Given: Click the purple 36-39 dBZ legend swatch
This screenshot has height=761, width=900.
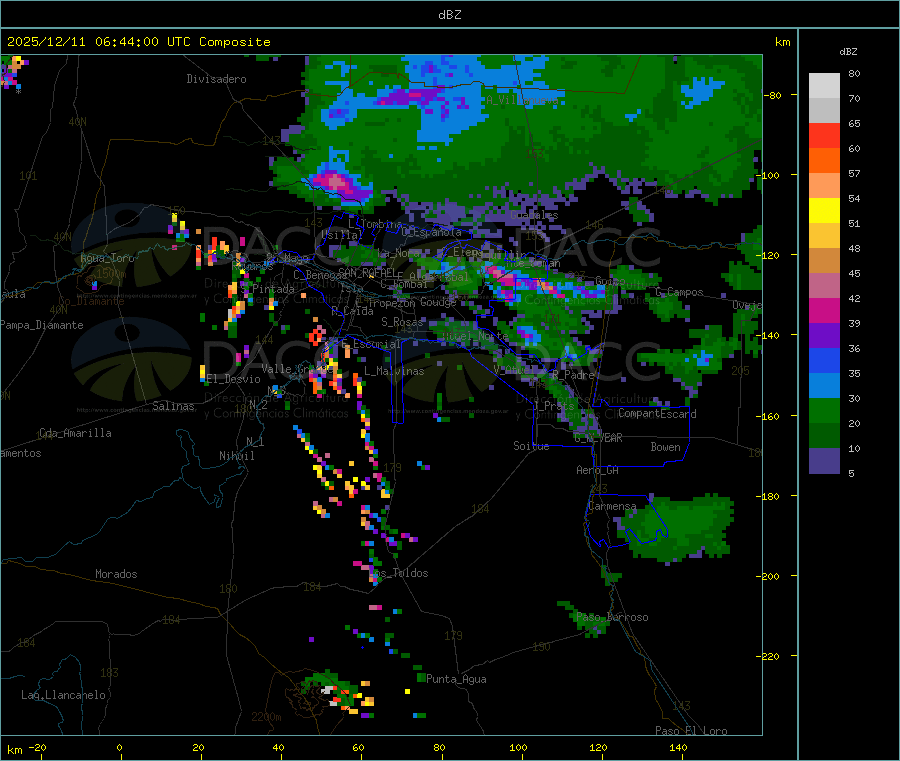Looking at the screenshot, I should pos(824,336).
